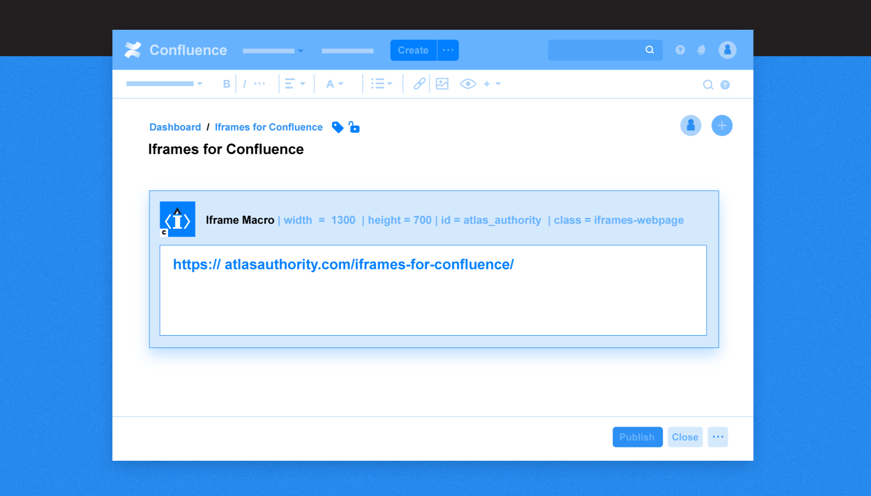This screenshot has width=871, height=496.
Task: Open the more options next to Create
Action: (x=448, y=50)
